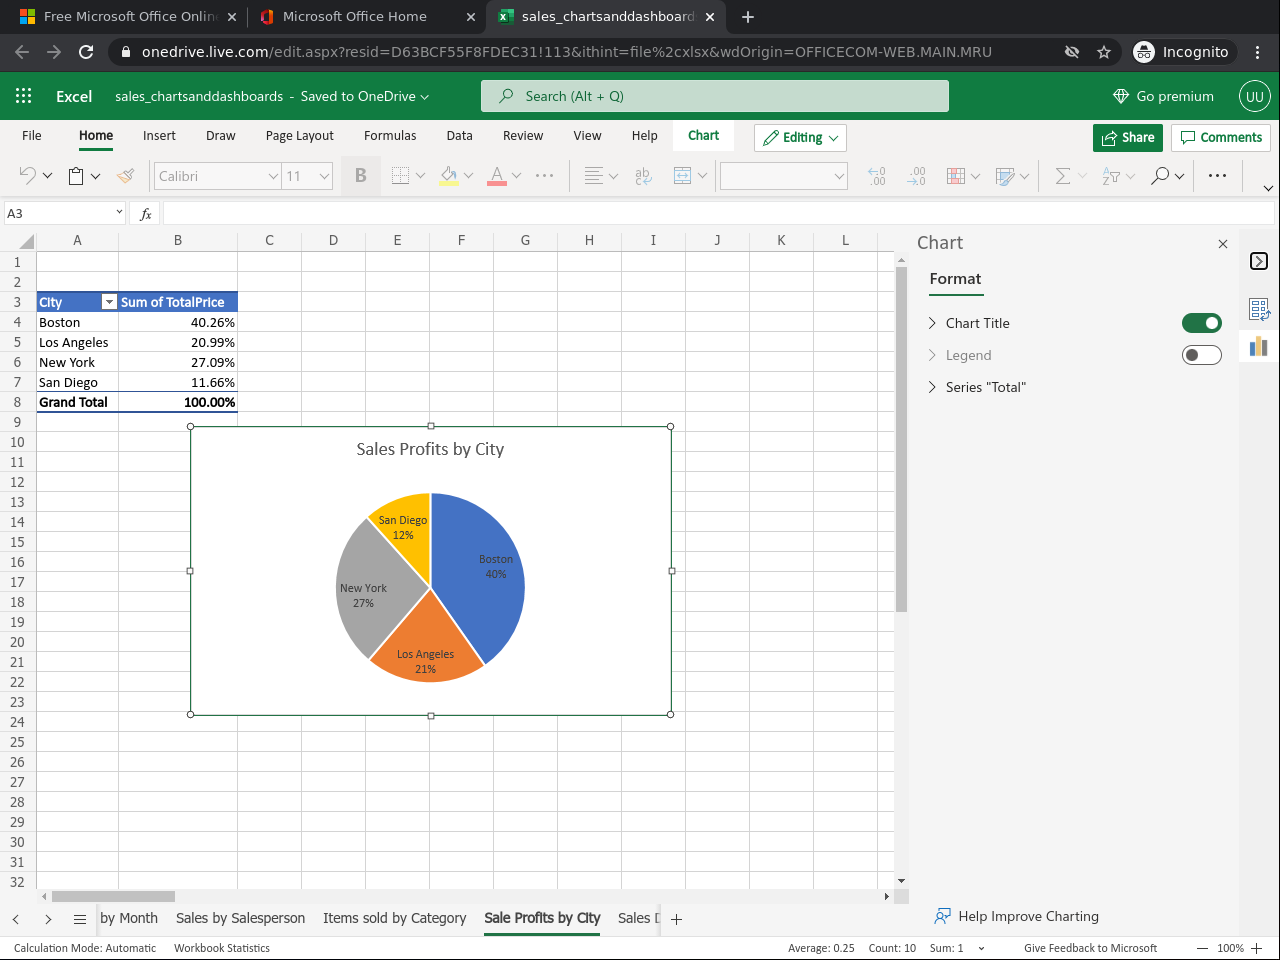Click the Share button
Image resolution: width=1280 pixels, height=960 pixels.
(x=1127, y=138)
